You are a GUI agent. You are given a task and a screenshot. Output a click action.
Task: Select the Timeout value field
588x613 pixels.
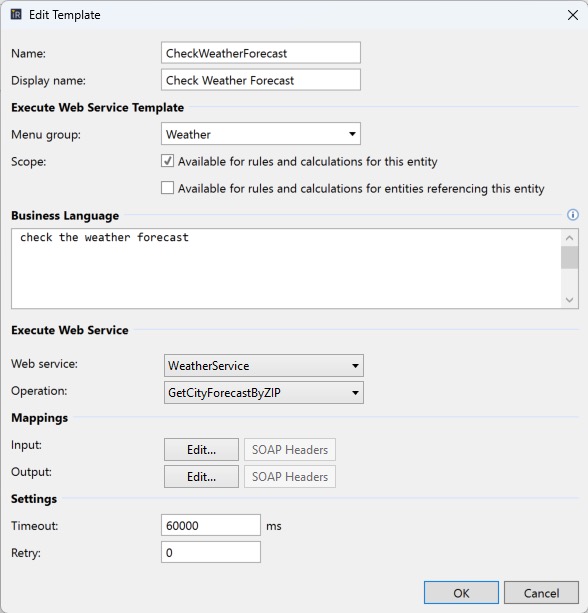click(x=211, y=525)
